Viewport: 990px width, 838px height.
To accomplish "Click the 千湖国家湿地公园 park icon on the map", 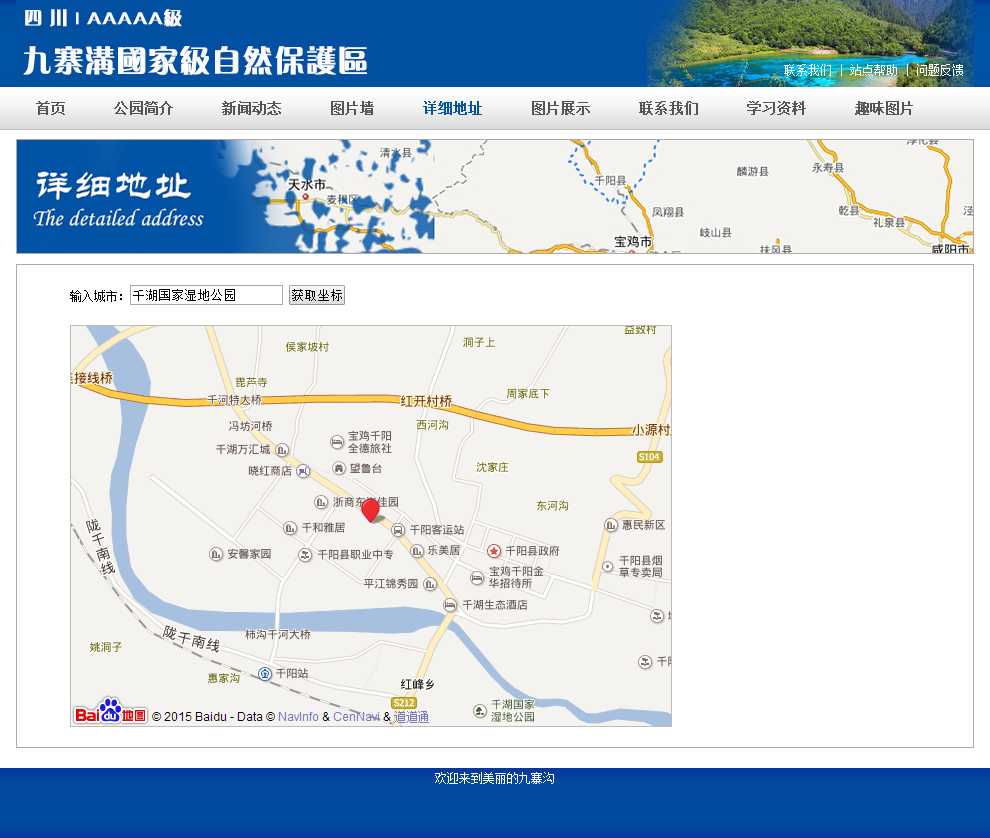I will coord(480,711).
